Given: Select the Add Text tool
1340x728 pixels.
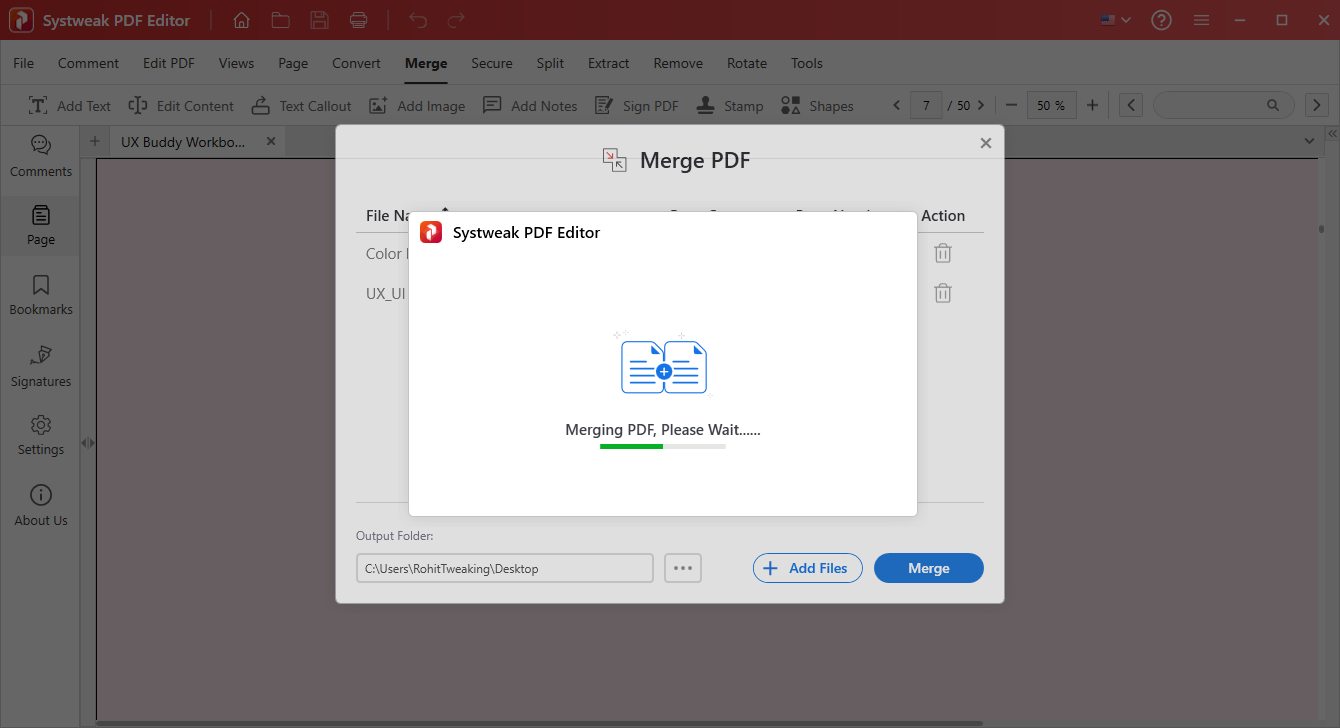Looking at the screenshot, I should [x=69, y=105].
